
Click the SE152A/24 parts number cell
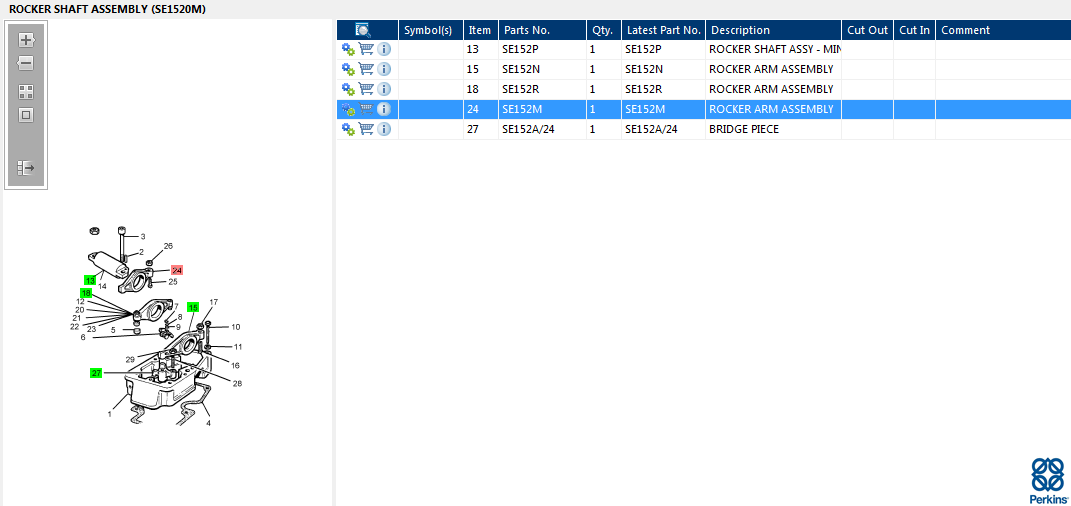(x=542, y=129)
